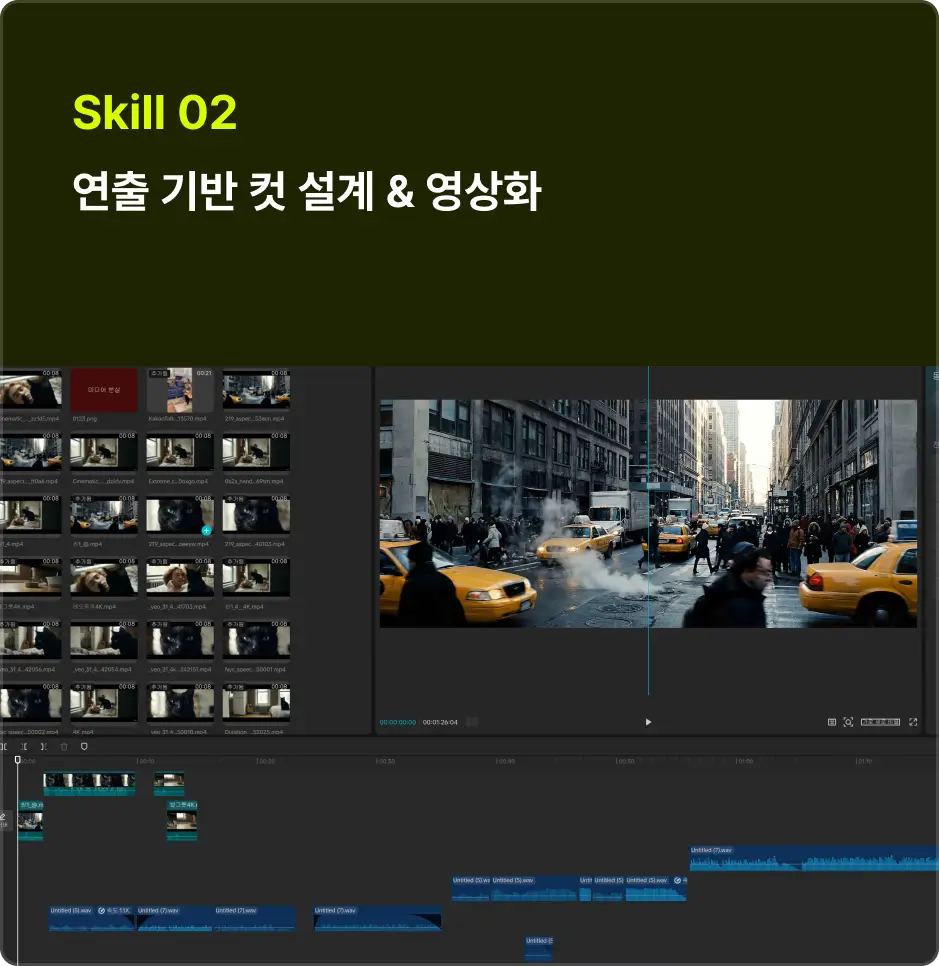This screenshot has height=966, width=939.
Task: Click the 01:10 mark on the timeline ruler
Action: [864, 761]
